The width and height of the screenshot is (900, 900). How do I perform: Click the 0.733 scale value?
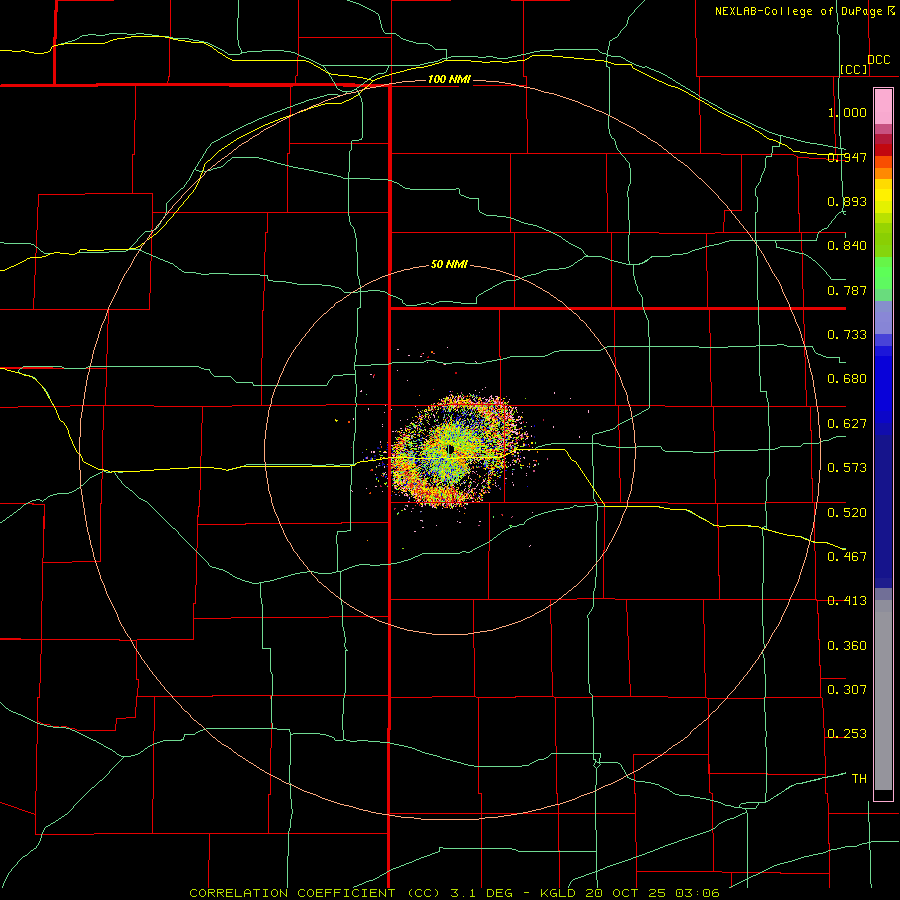pyautogui.click(x=847, y=335)
